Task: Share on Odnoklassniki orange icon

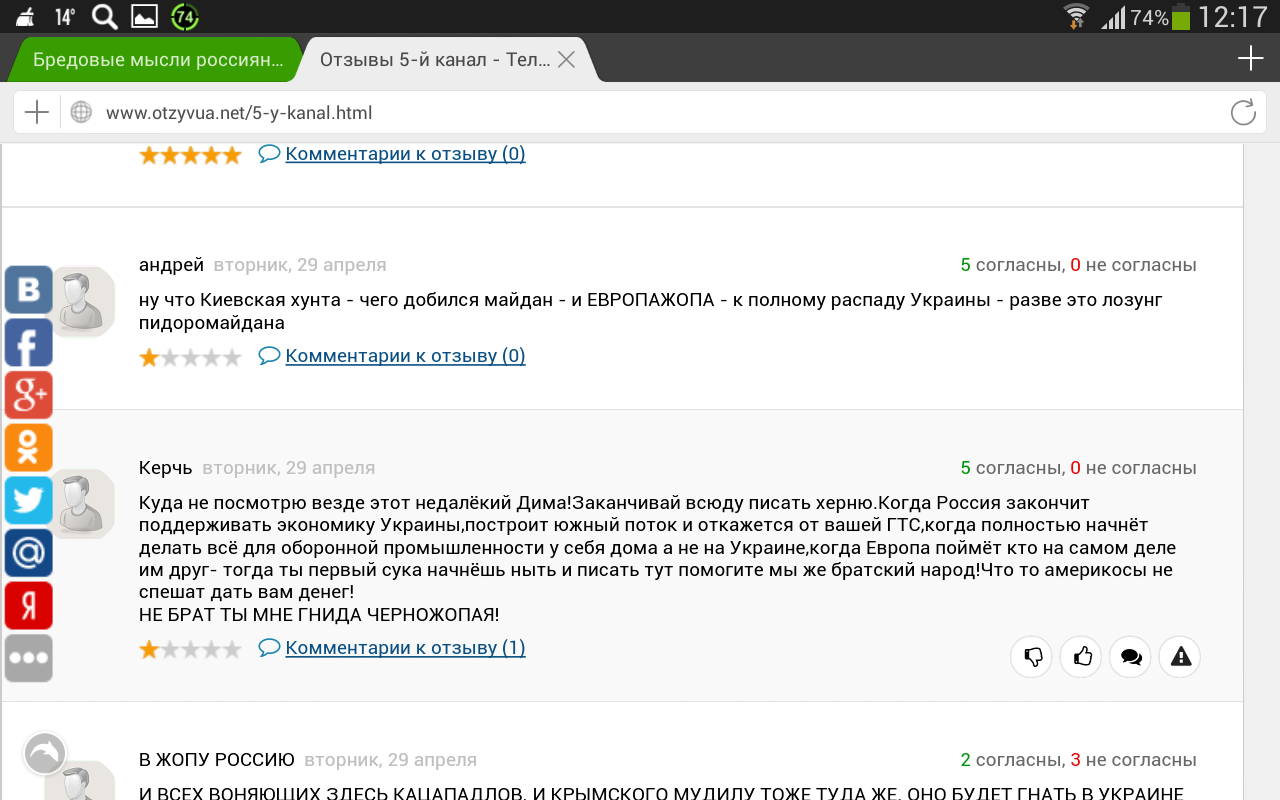Action: coord(28,448)
